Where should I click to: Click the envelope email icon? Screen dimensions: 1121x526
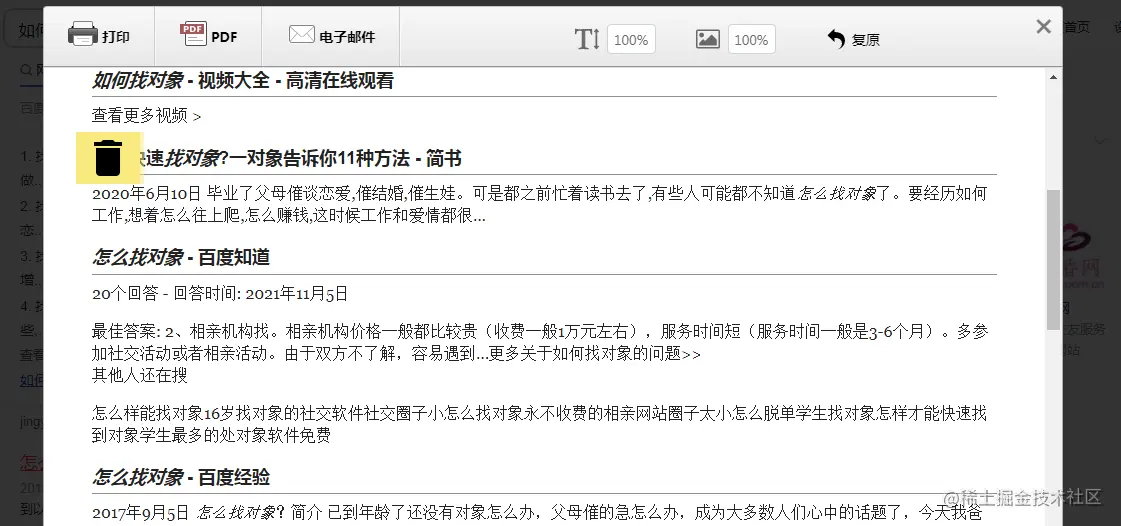point(302,34)
